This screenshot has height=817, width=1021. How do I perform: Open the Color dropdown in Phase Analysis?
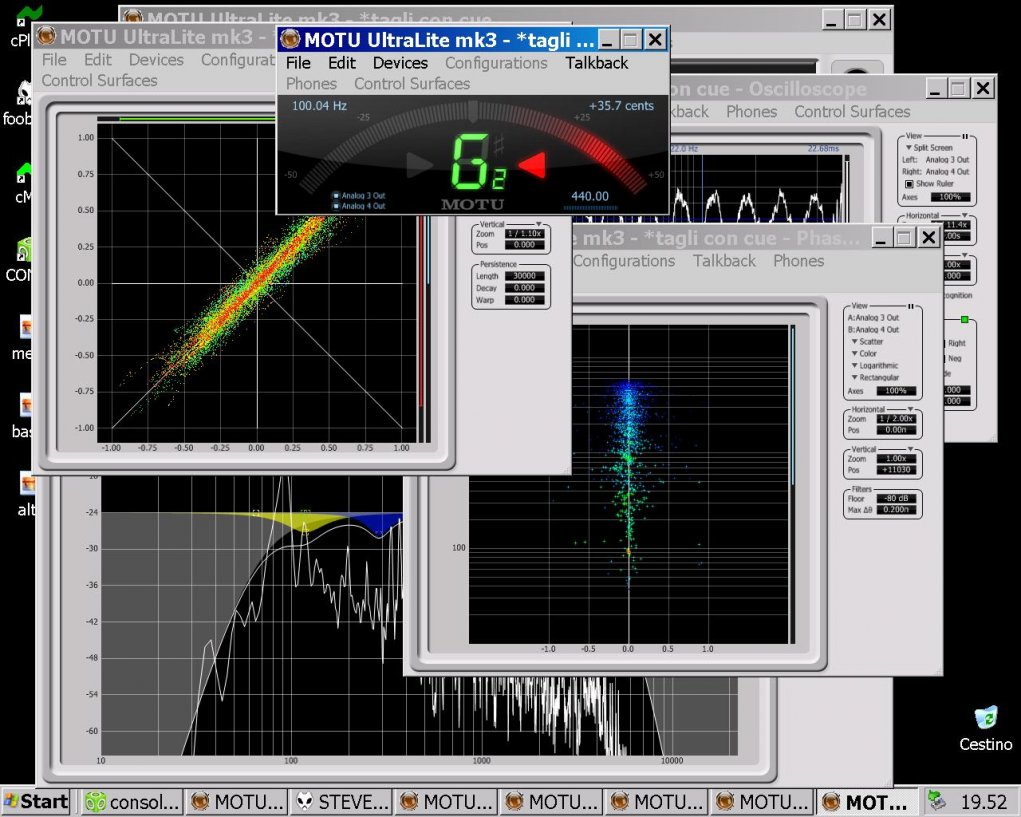[x=864, y=353]
